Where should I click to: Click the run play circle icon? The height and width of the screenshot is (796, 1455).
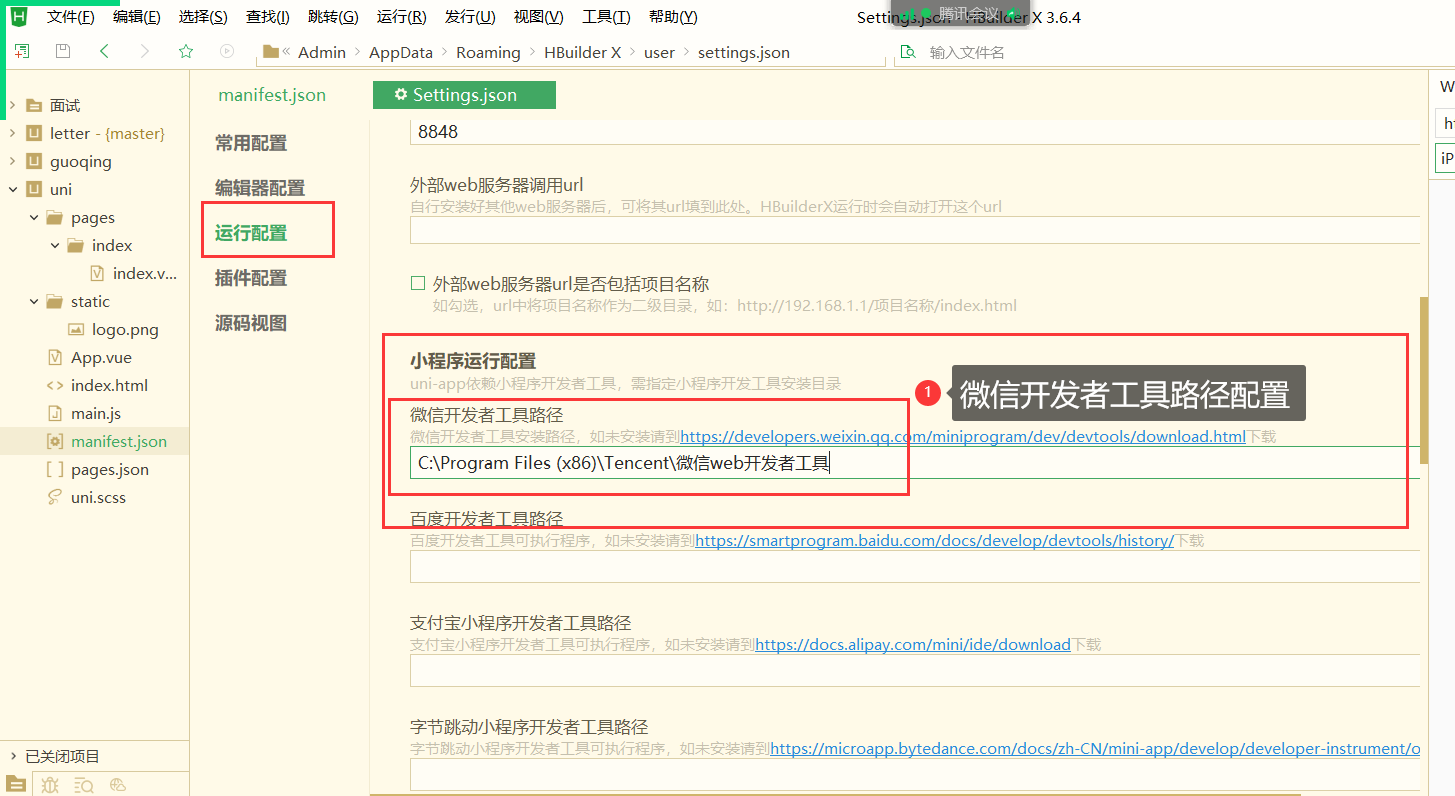tap(227, 51)
